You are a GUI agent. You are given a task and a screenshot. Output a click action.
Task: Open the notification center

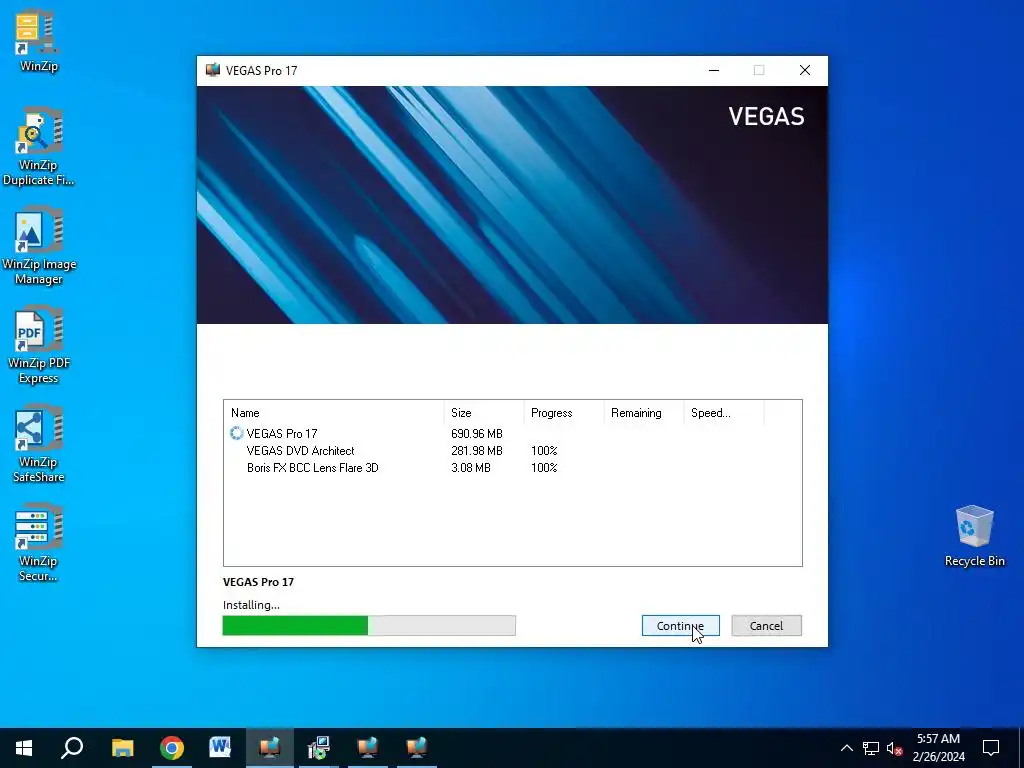point(991,748)
